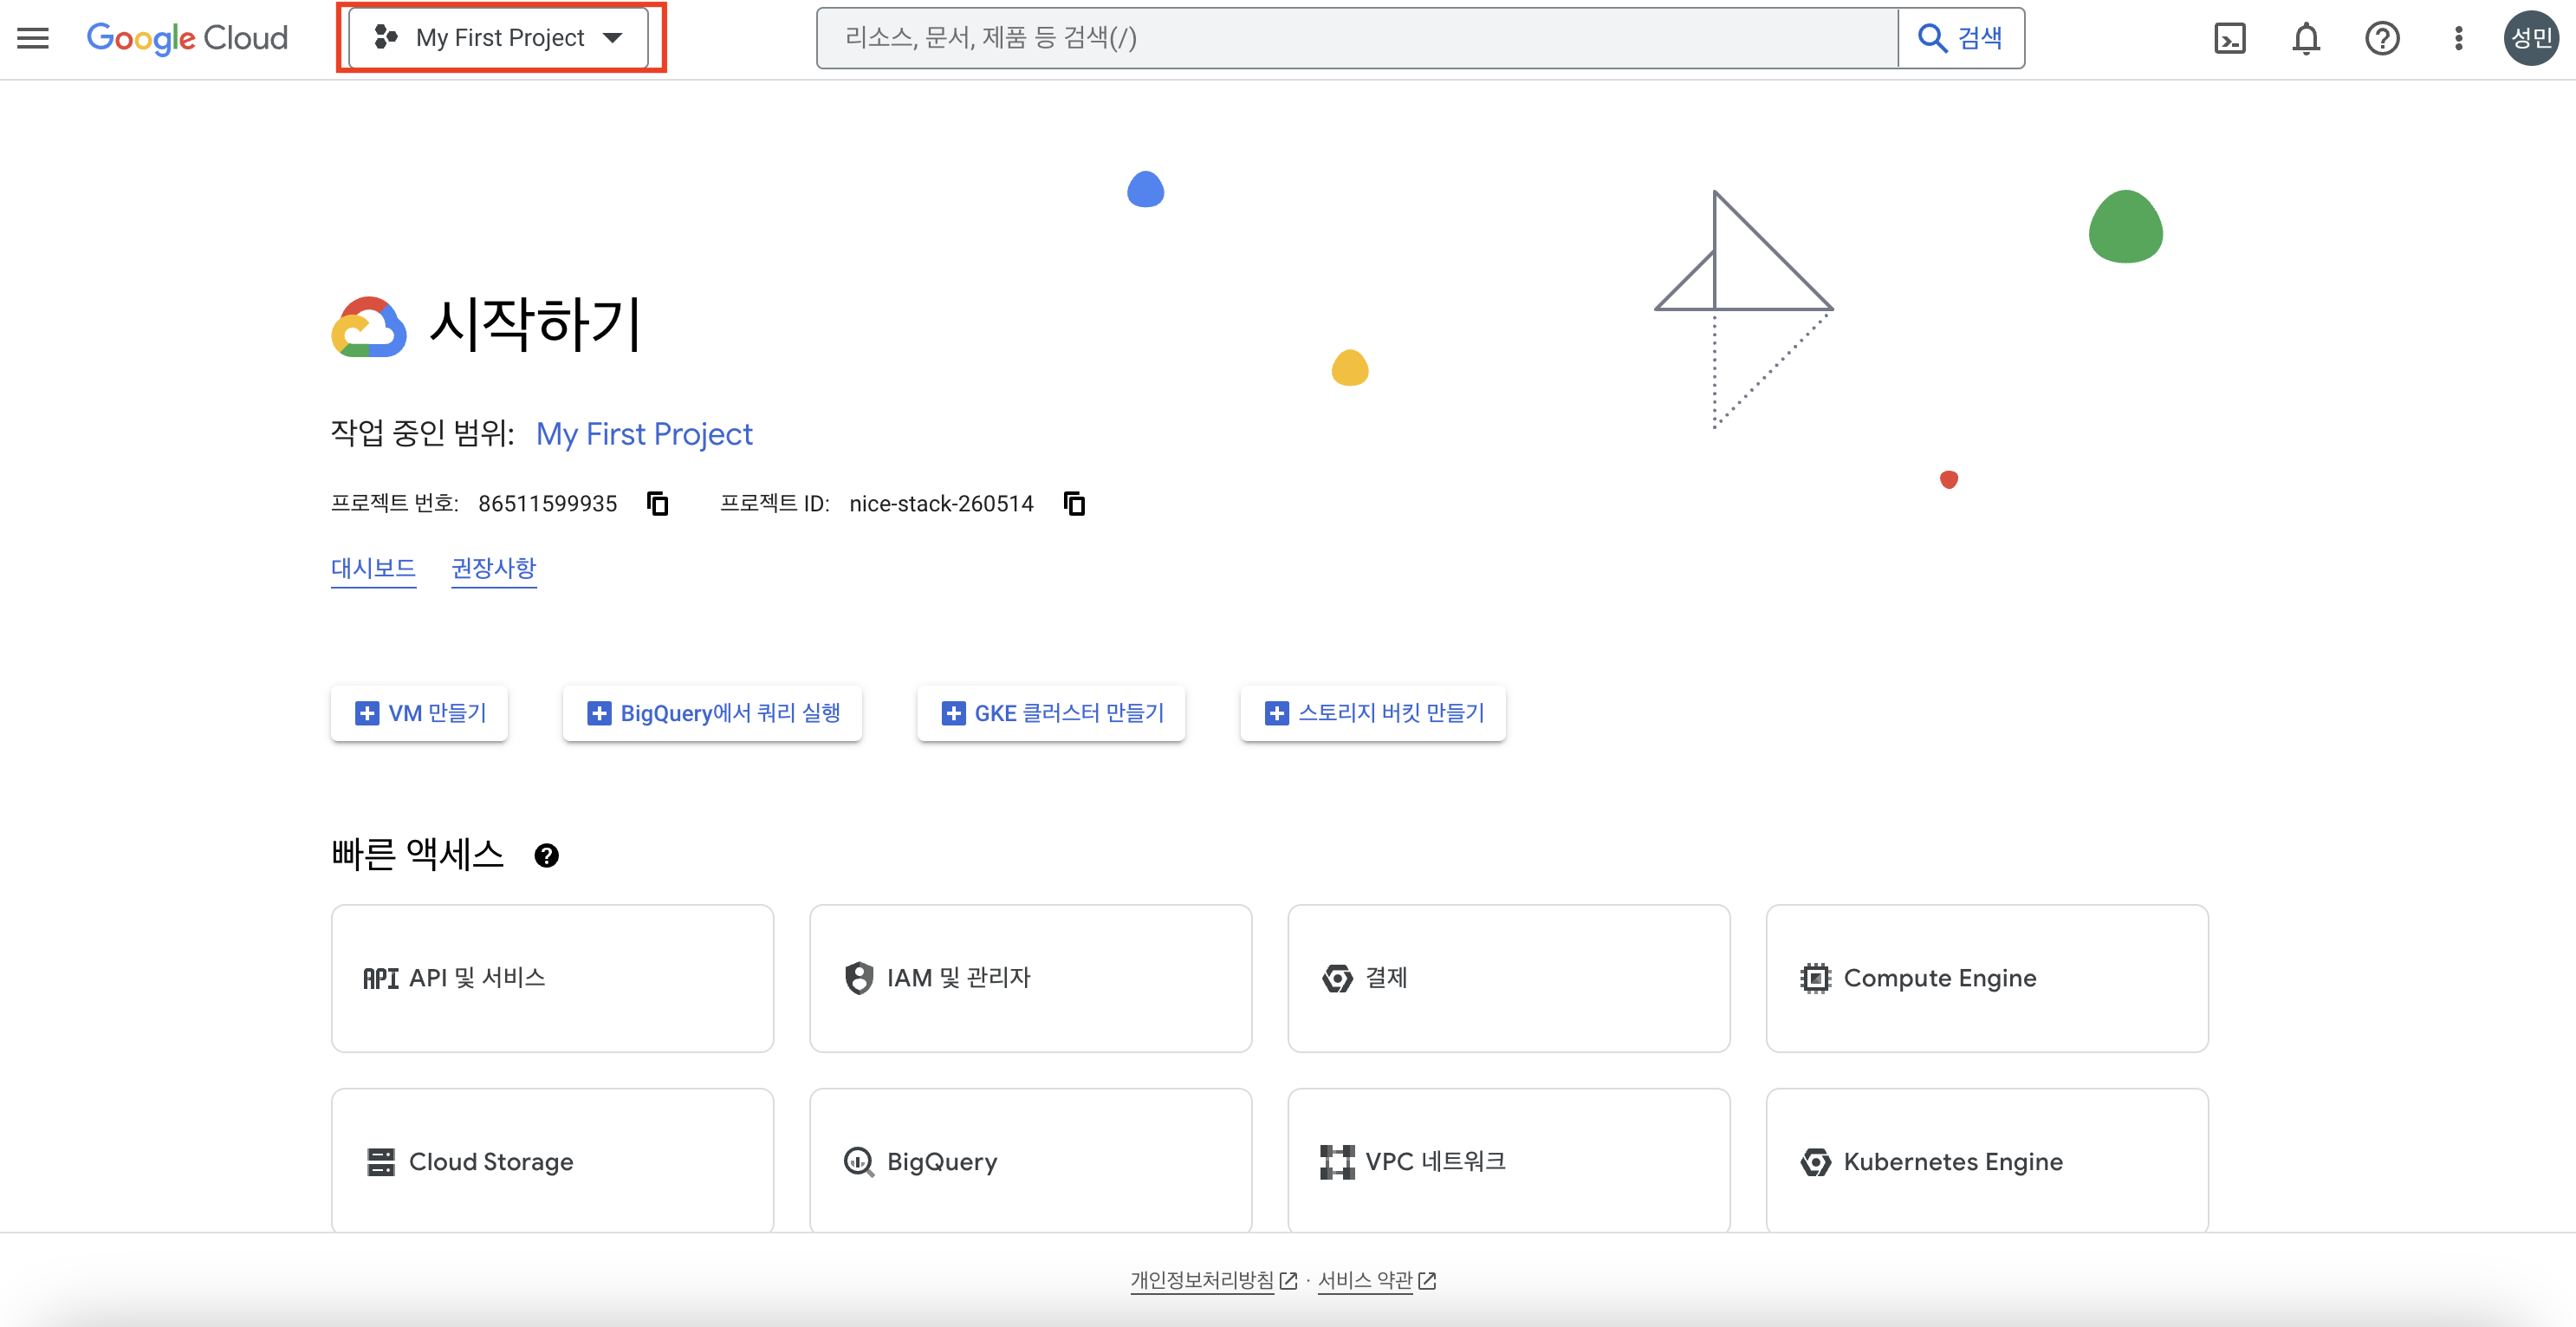The width and height of the screenshot is (2576, 1327).
Task: Open the 대시보드 link
Action: point(373,568)
